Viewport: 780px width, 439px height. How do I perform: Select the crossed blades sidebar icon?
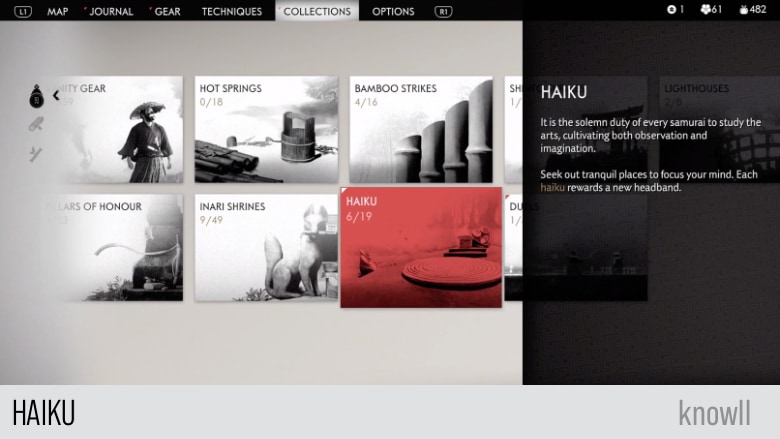[x=36, y=154]
